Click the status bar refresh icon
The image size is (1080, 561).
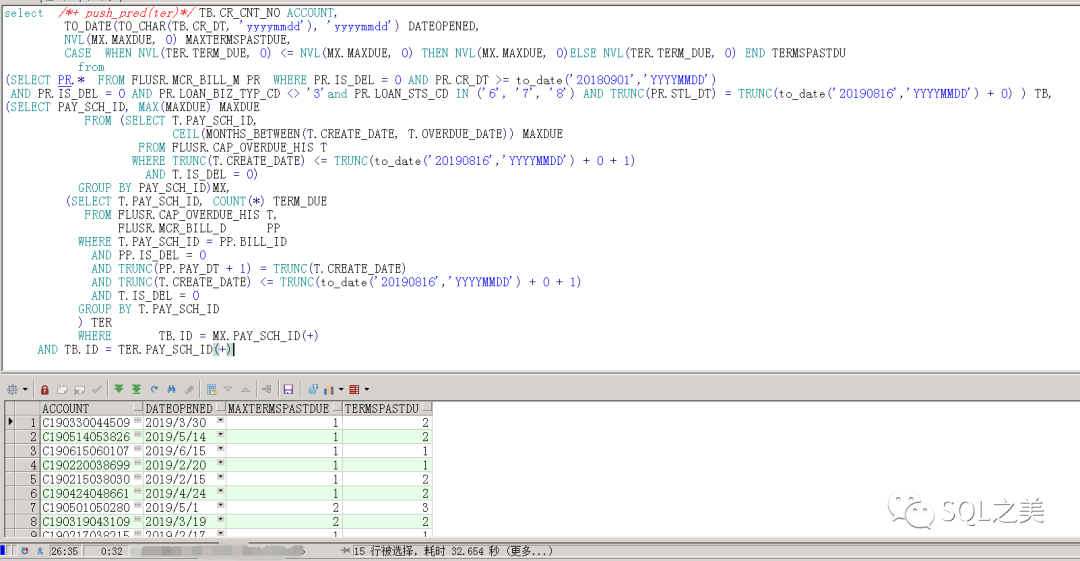coord(25,551)
